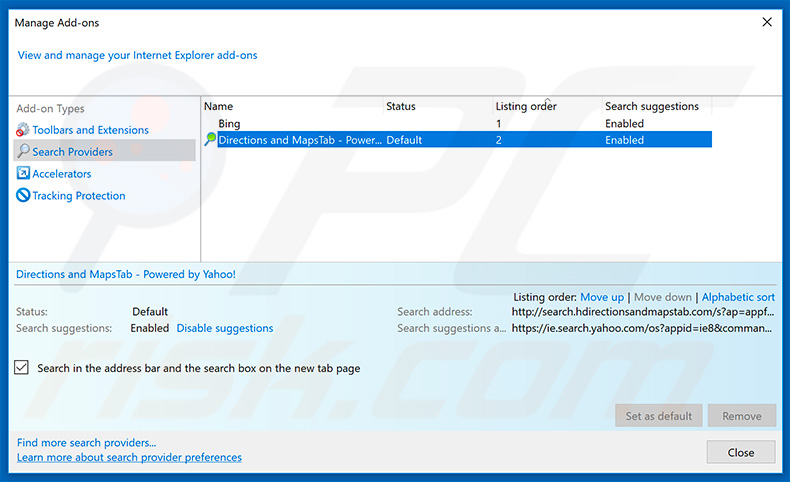
Task: Click View and manage your Internet Explorer add-ons text
Action: (138, 55)
